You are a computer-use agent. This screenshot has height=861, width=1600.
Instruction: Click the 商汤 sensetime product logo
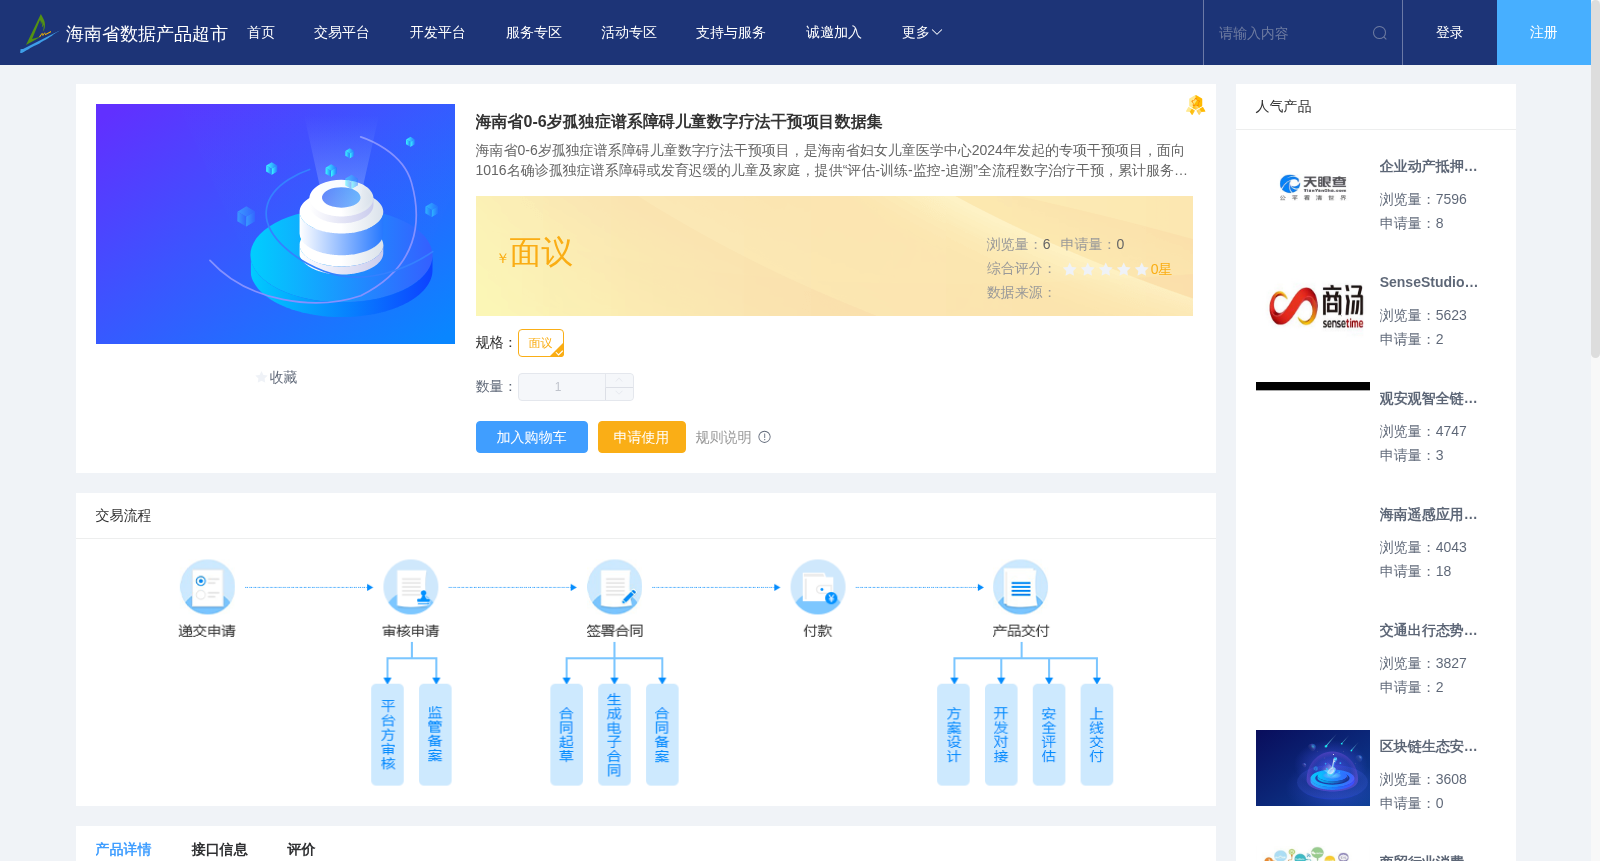1315,306
